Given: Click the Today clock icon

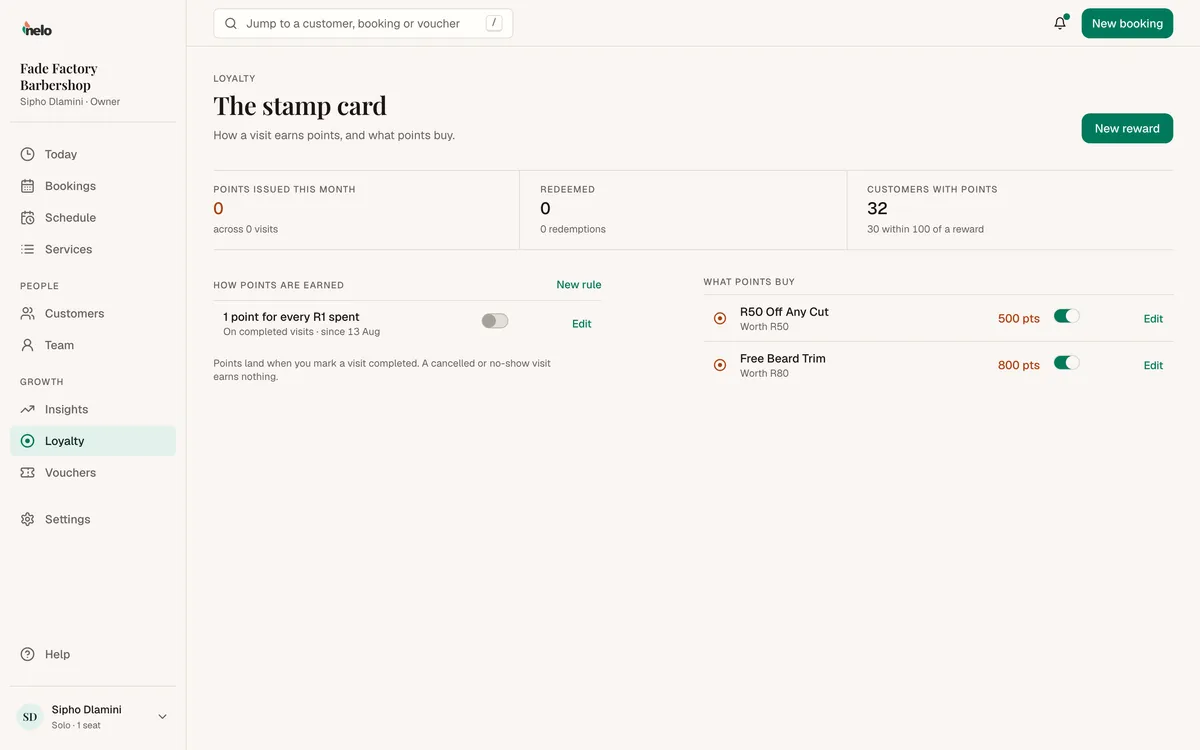Looking at the screenshot, I should 27,154.
